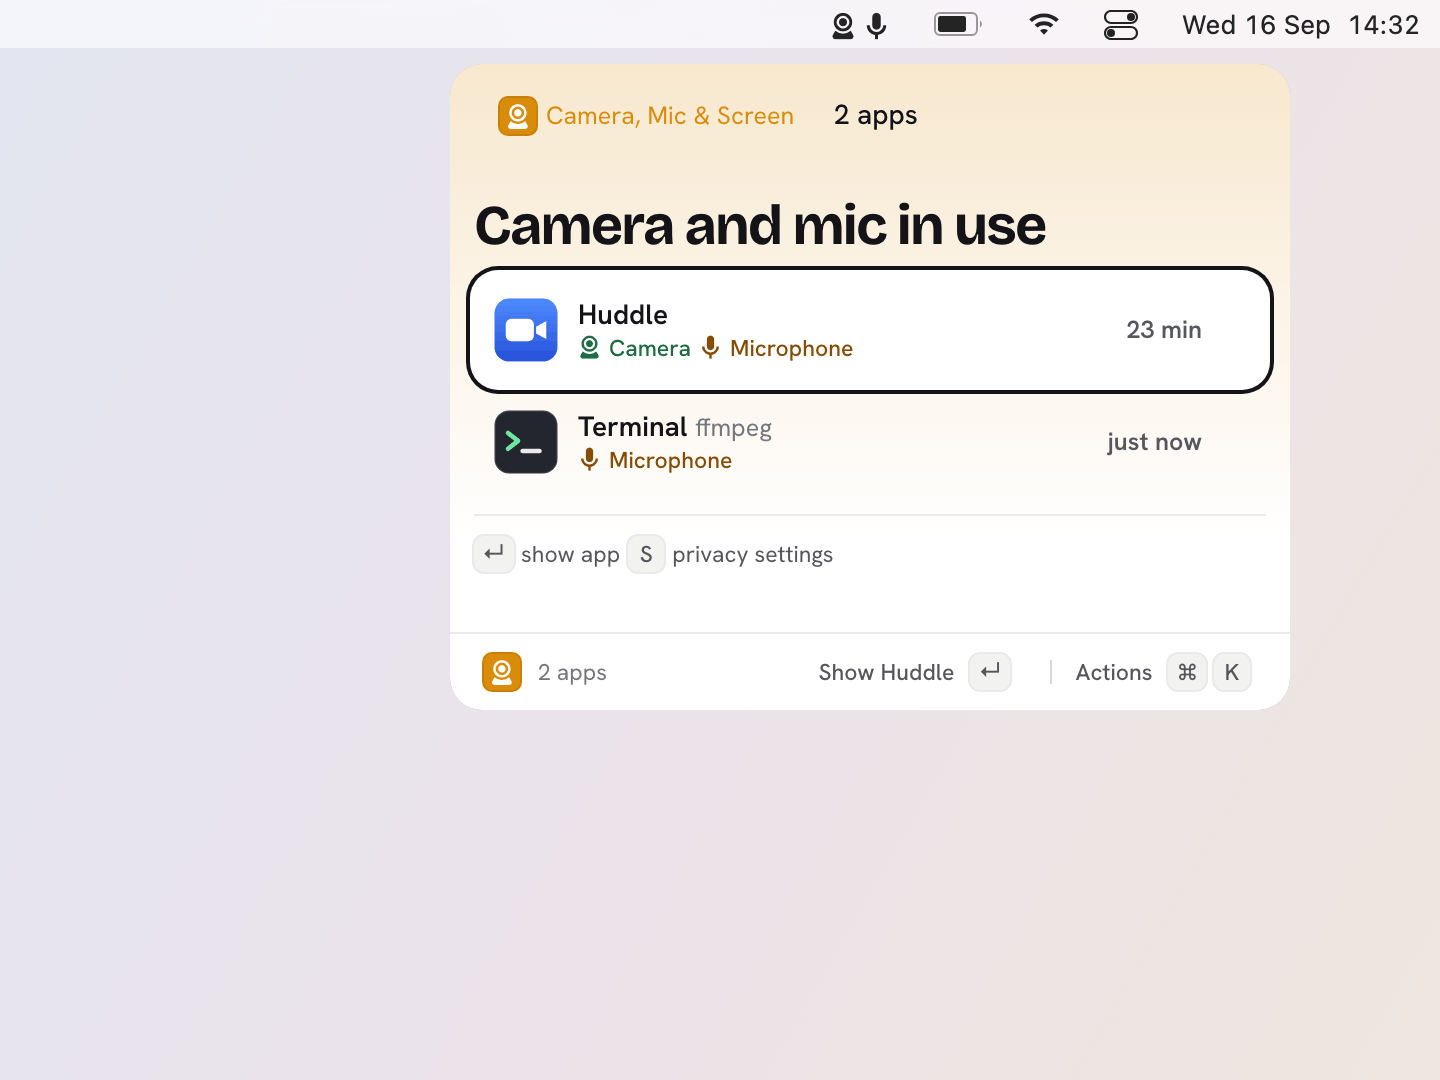Click the orange extension icon in the footer

(x=502, y=672)
